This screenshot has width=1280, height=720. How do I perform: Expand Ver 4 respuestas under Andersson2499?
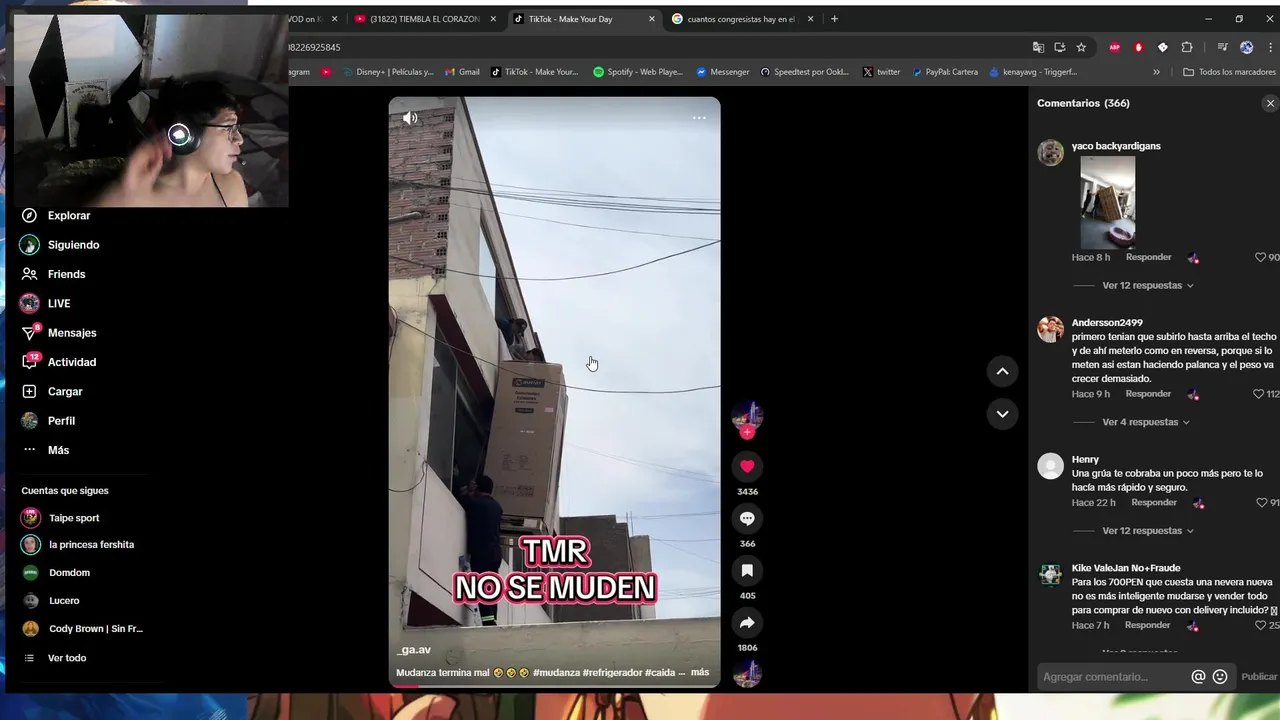click(x=1145, y=422)
